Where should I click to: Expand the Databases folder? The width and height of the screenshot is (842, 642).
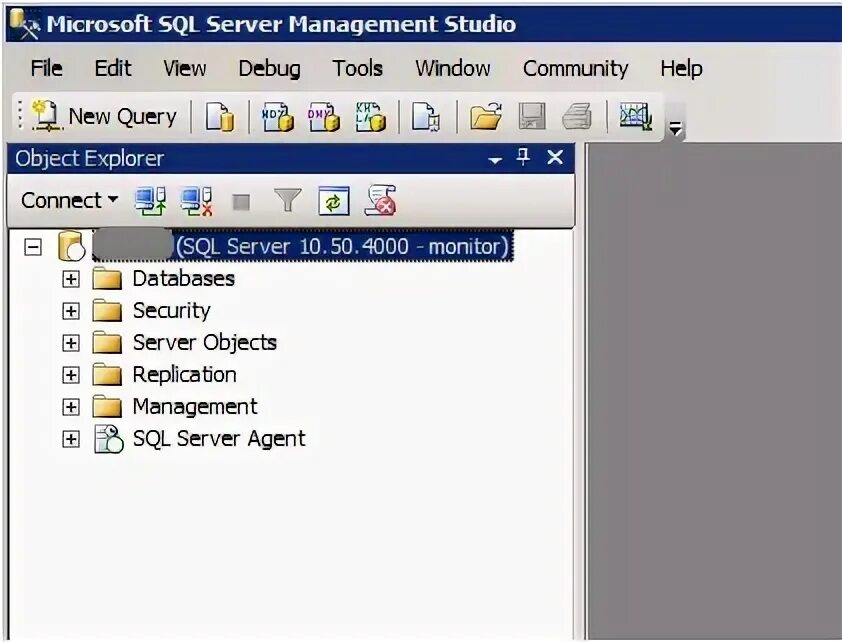[x=70, y=279]
